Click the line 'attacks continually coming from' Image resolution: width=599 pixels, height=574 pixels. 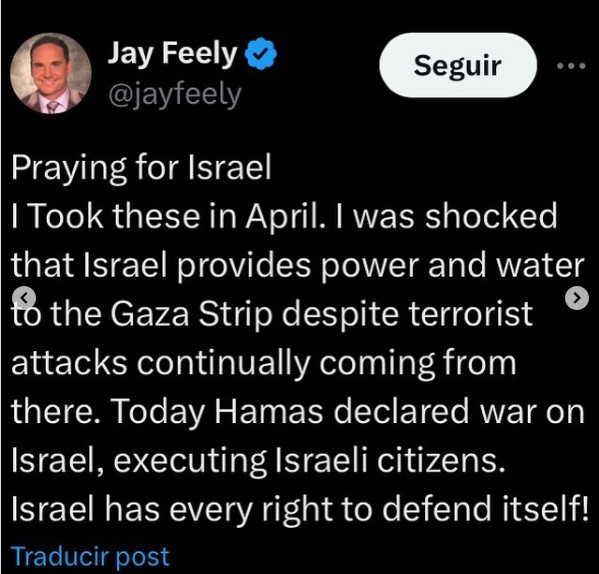pos(264,363)
